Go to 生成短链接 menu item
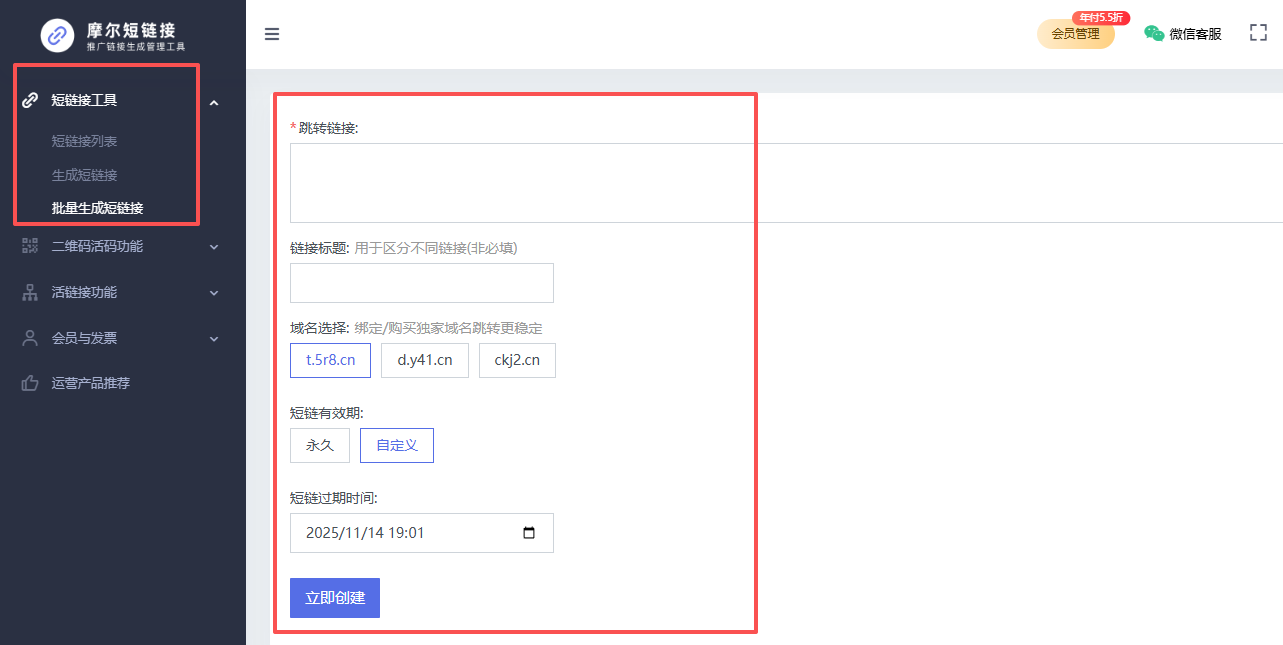 point(85,175)
